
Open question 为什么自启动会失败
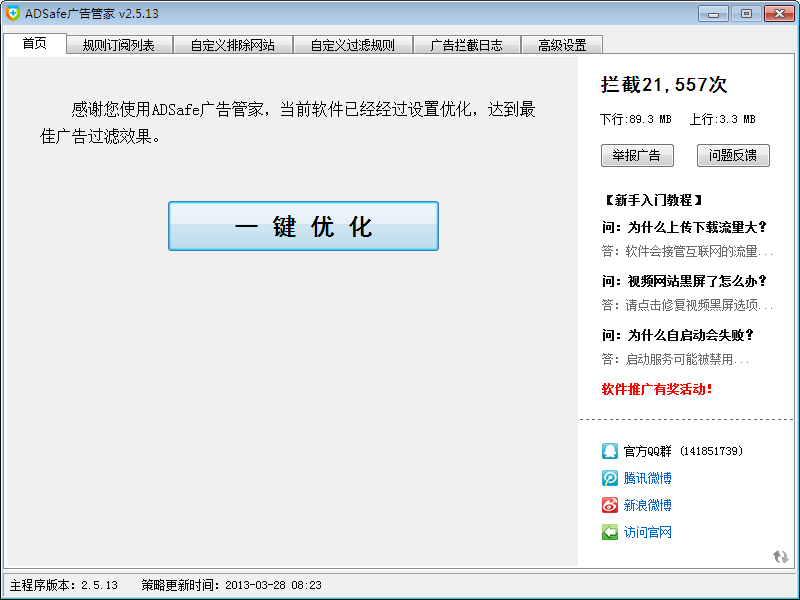coord(678,335)
